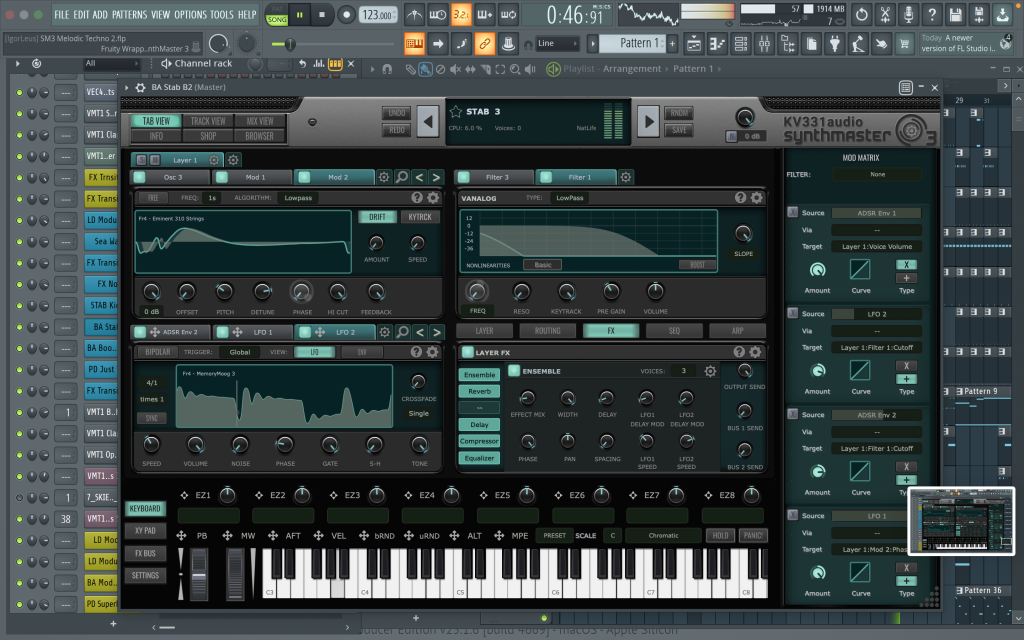
Task: Click the SAVE preset button
Action: point(679,131)
